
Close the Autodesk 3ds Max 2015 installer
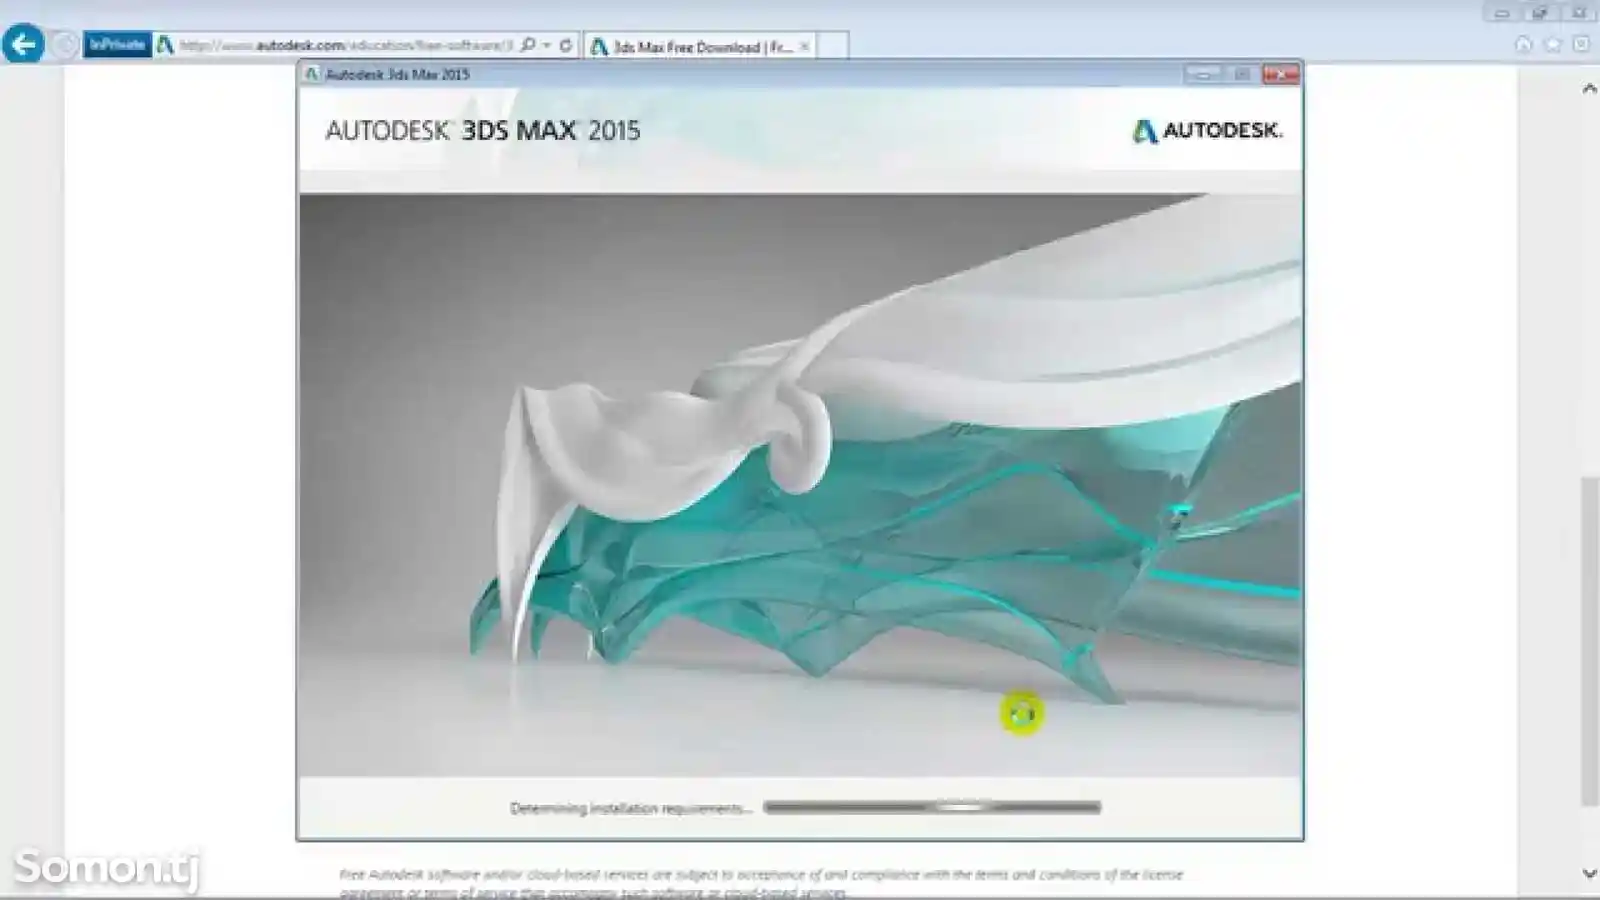click(x=1281, y=74)
